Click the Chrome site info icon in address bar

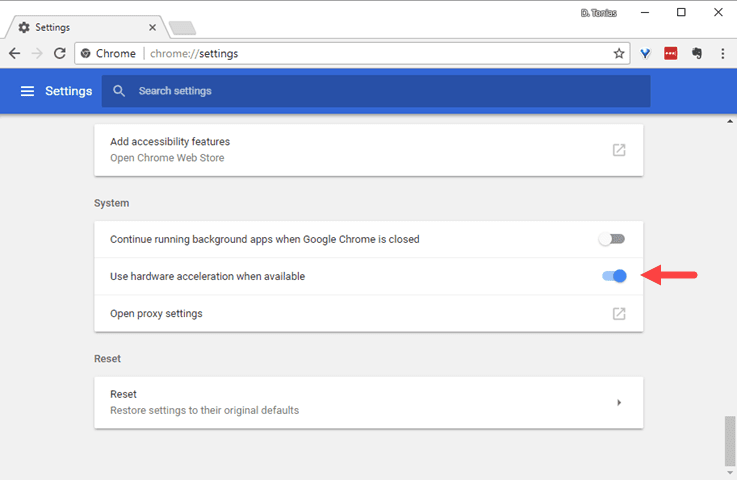pos(86,54)
